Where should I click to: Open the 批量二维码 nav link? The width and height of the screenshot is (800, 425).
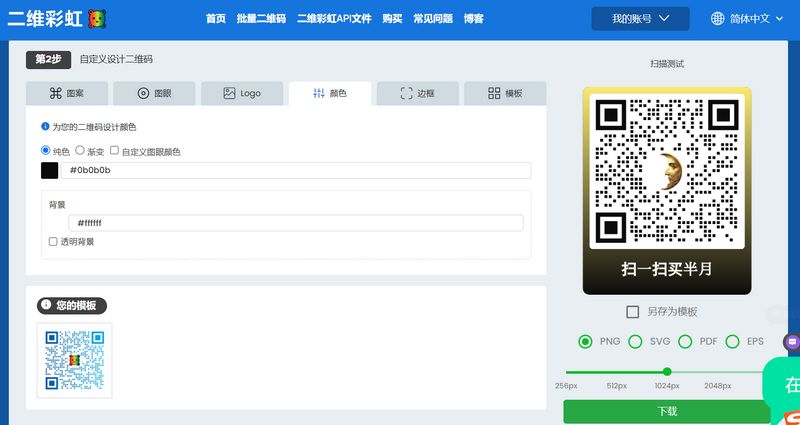tap(261, 18)
